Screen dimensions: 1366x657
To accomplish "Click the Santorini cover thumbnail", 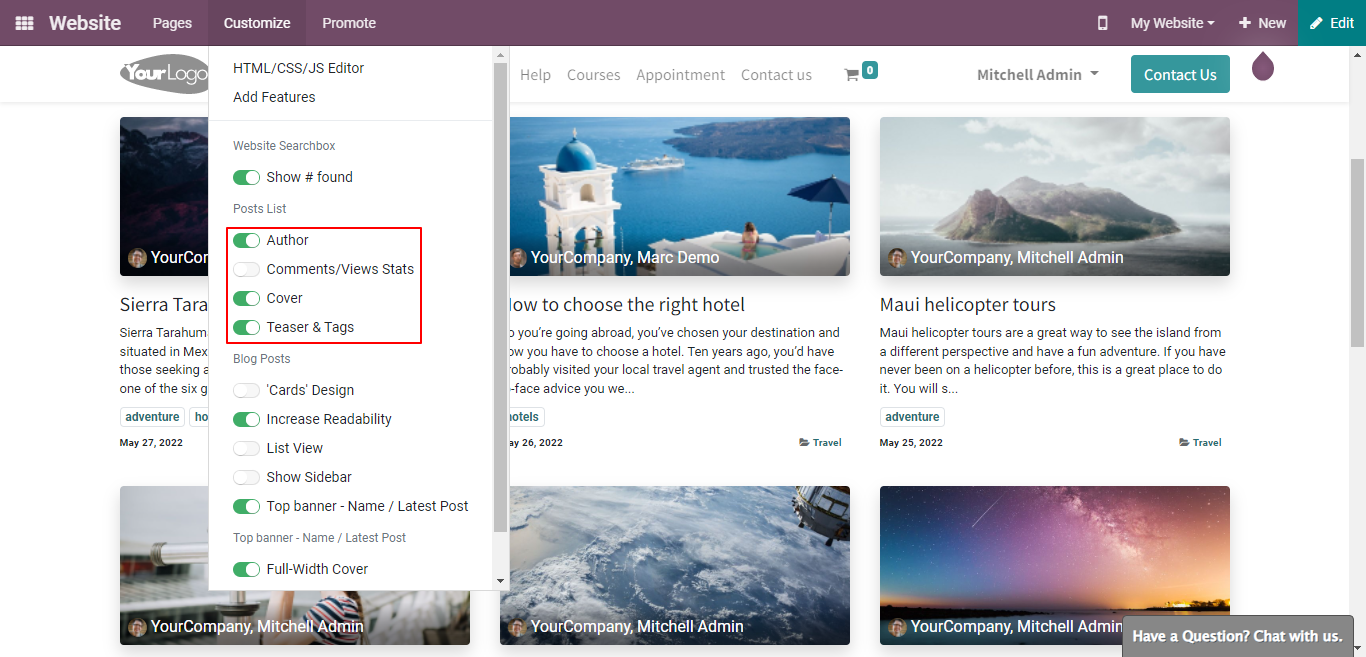I will (x=679, y=196).
